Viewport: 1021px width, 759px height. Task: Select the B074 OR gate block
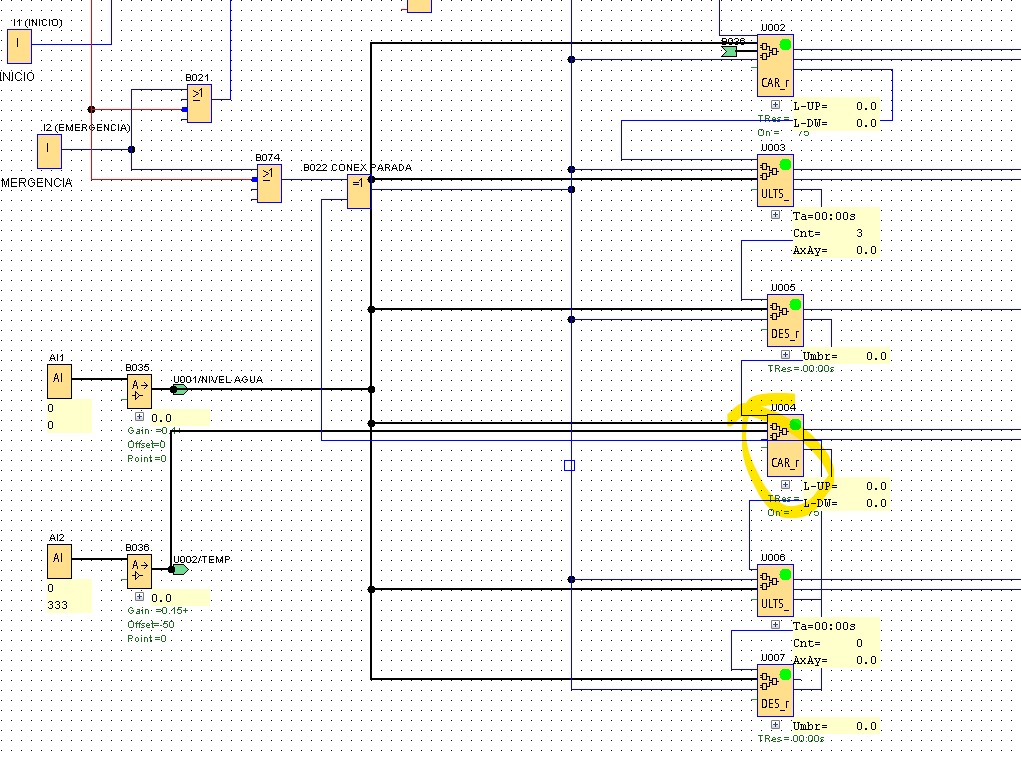(x=268, y=182)
